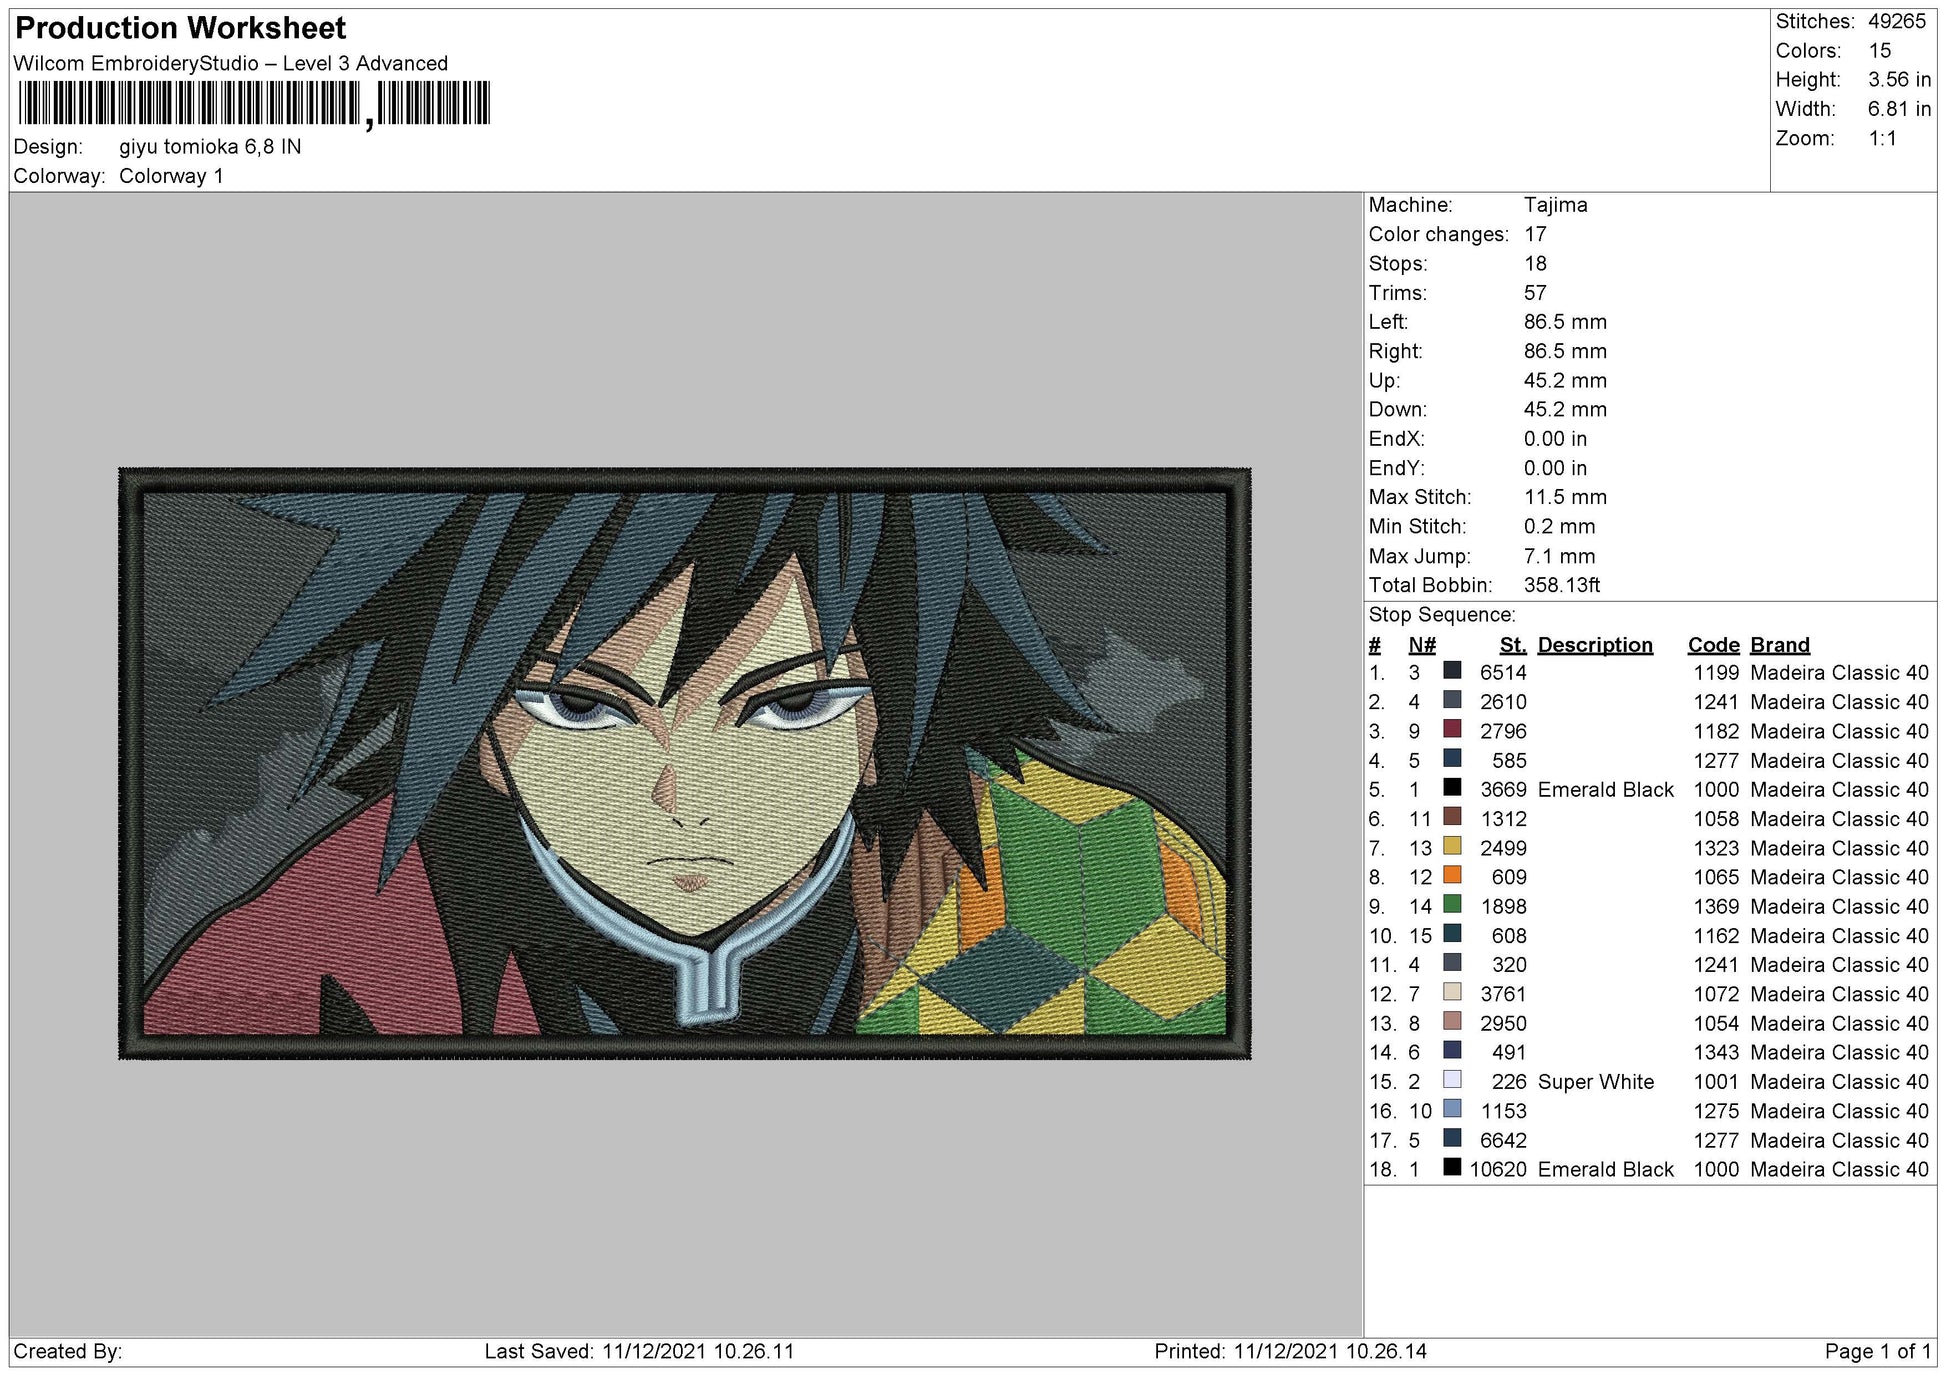Click the Production Worksheet title

point(181,28)
